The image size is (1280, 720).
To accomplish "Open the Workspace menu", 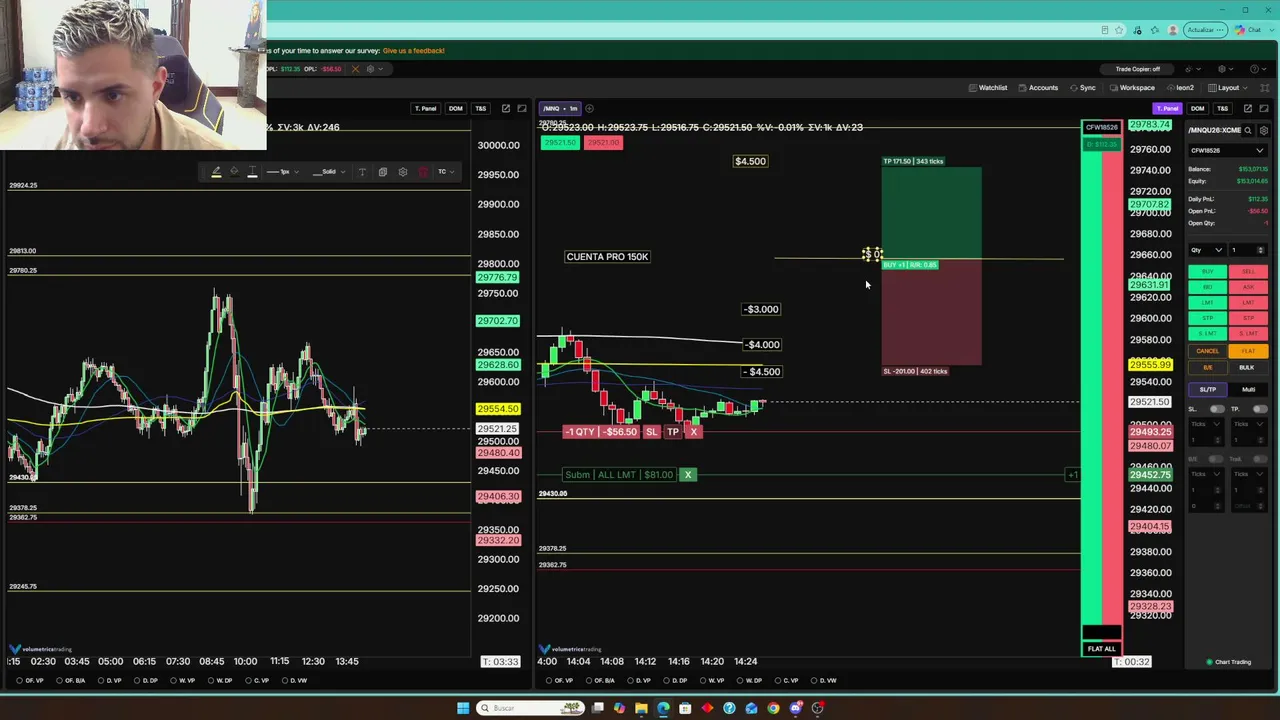I will click(1132, 88).
